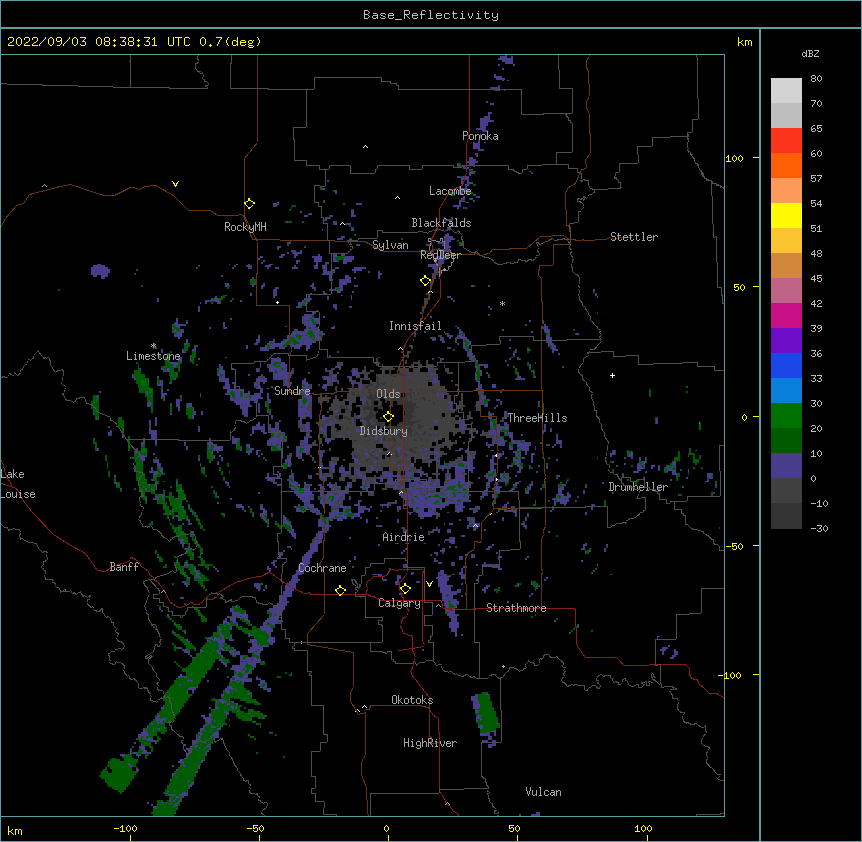Viewport: 862px width, 842px height.
Task: Click the yellow diamond marker below RedDeer
Action: point(425,281)
